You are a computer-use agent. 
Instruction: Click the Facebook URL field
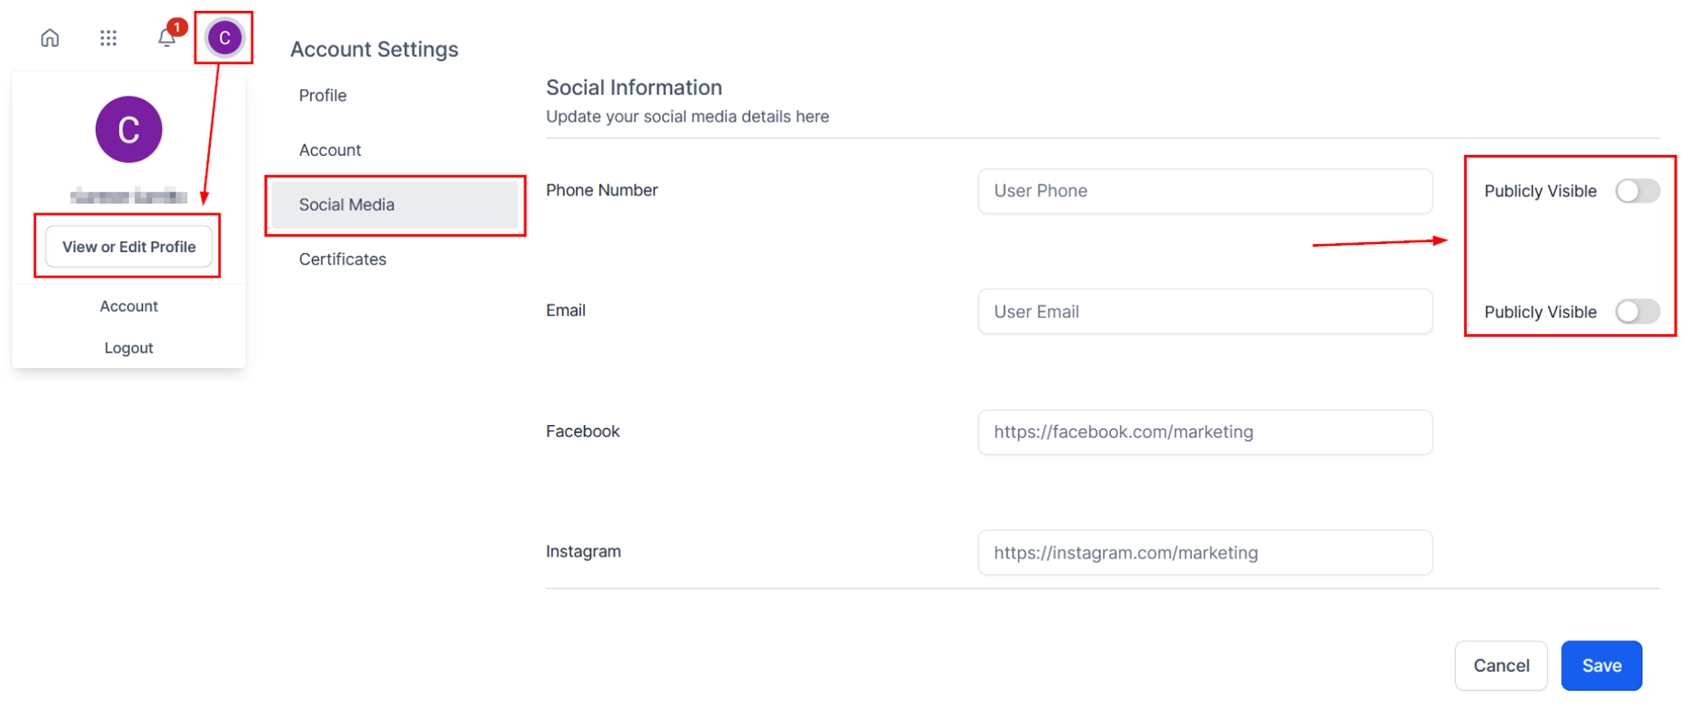coord(1204,432)
